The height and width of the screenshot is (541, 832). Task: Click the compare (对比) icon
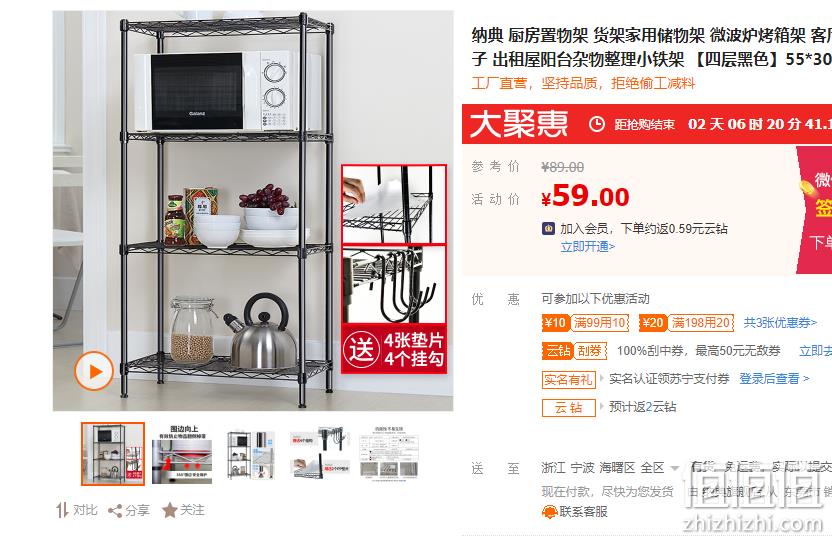point(62,510)
